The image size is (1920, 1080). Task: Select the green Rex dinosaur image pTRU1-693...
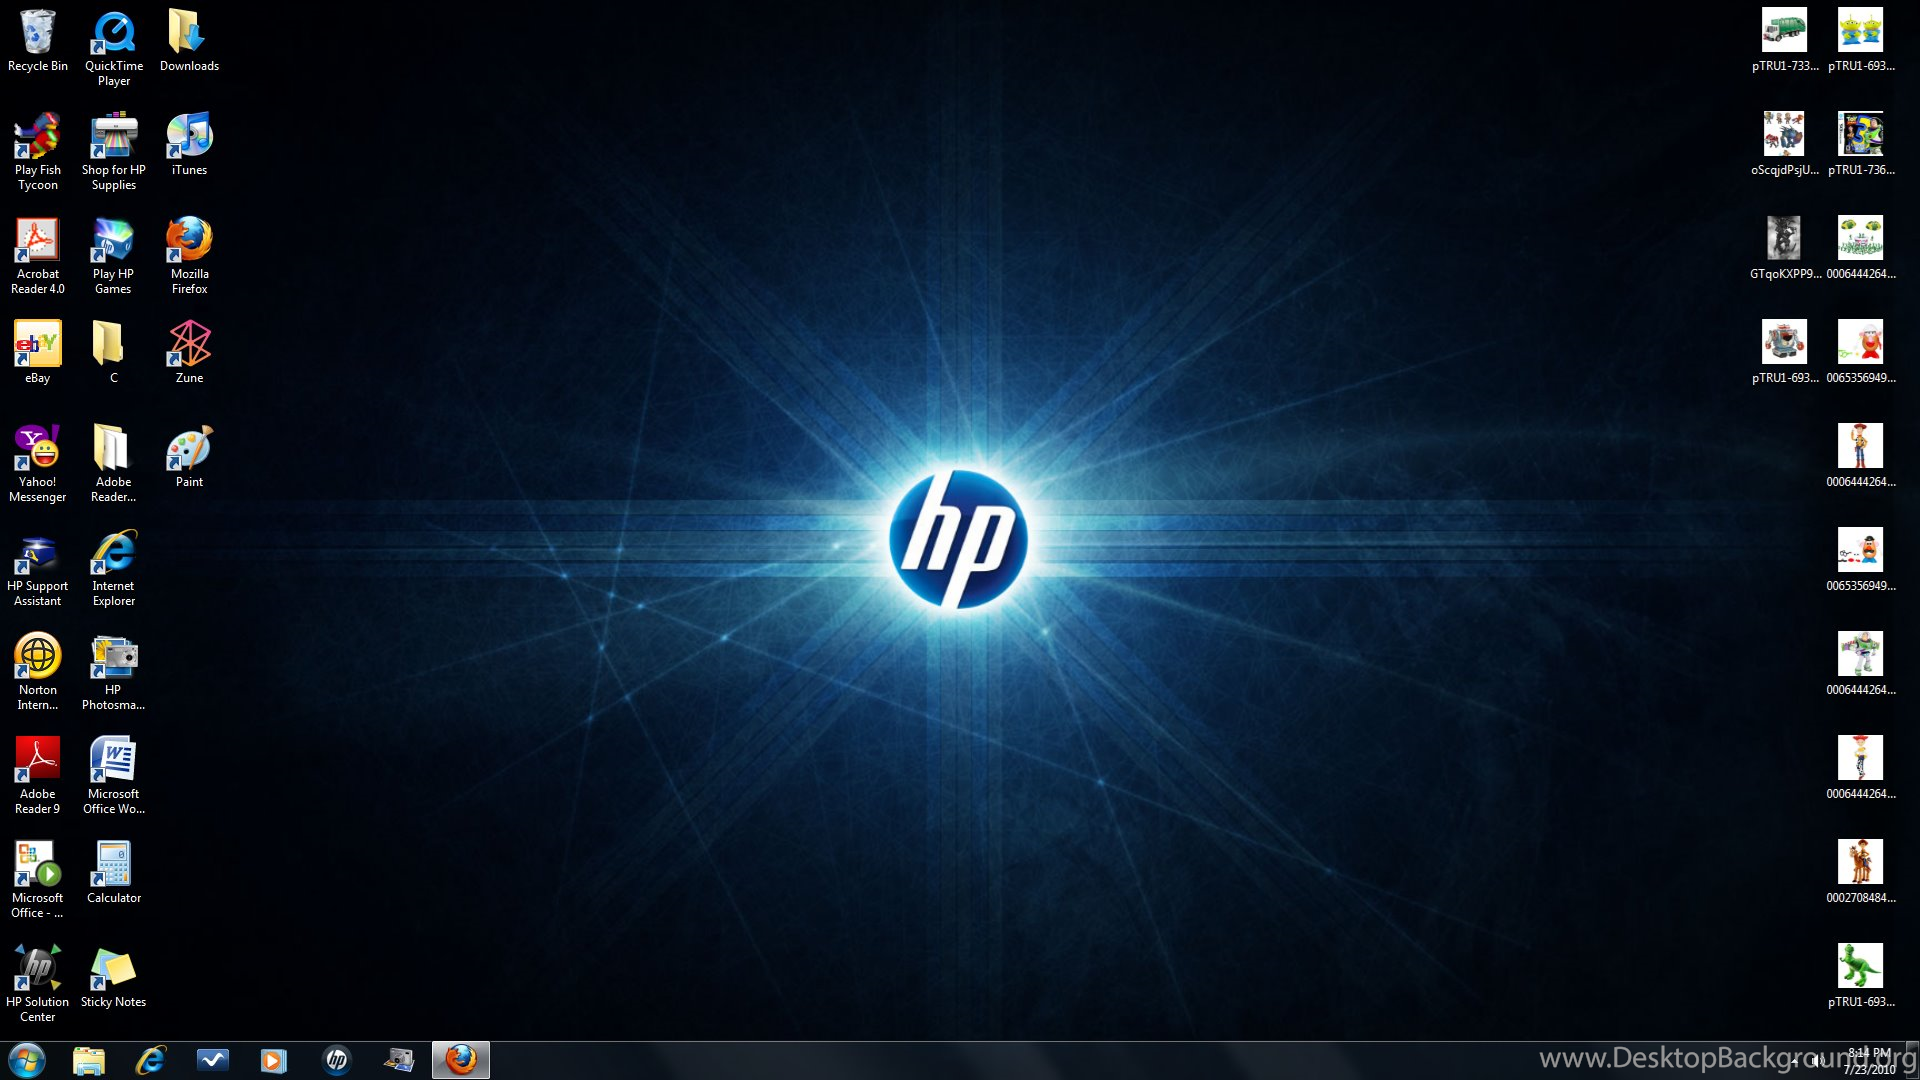coord(1860,976)
